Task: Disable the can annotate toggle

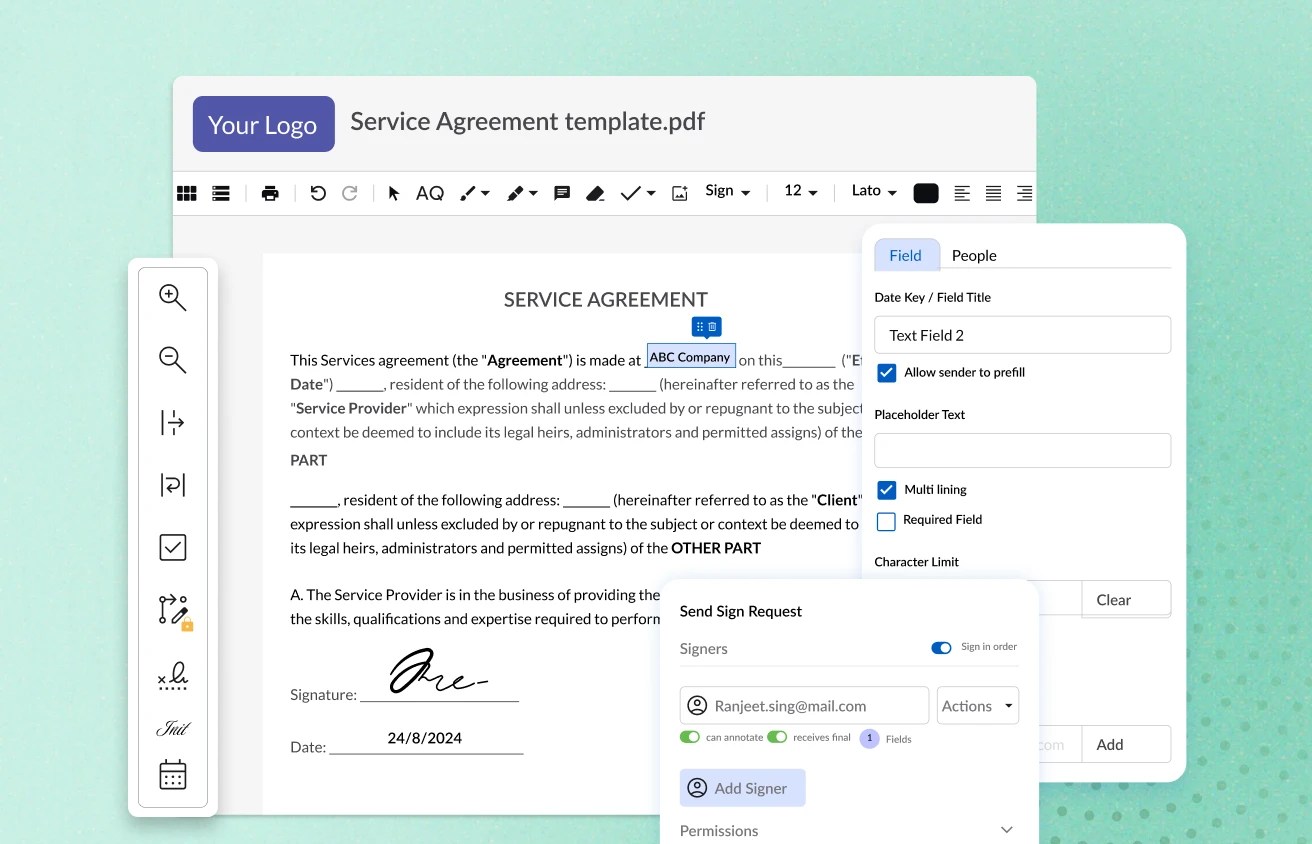Action: [x=690, y=737]
